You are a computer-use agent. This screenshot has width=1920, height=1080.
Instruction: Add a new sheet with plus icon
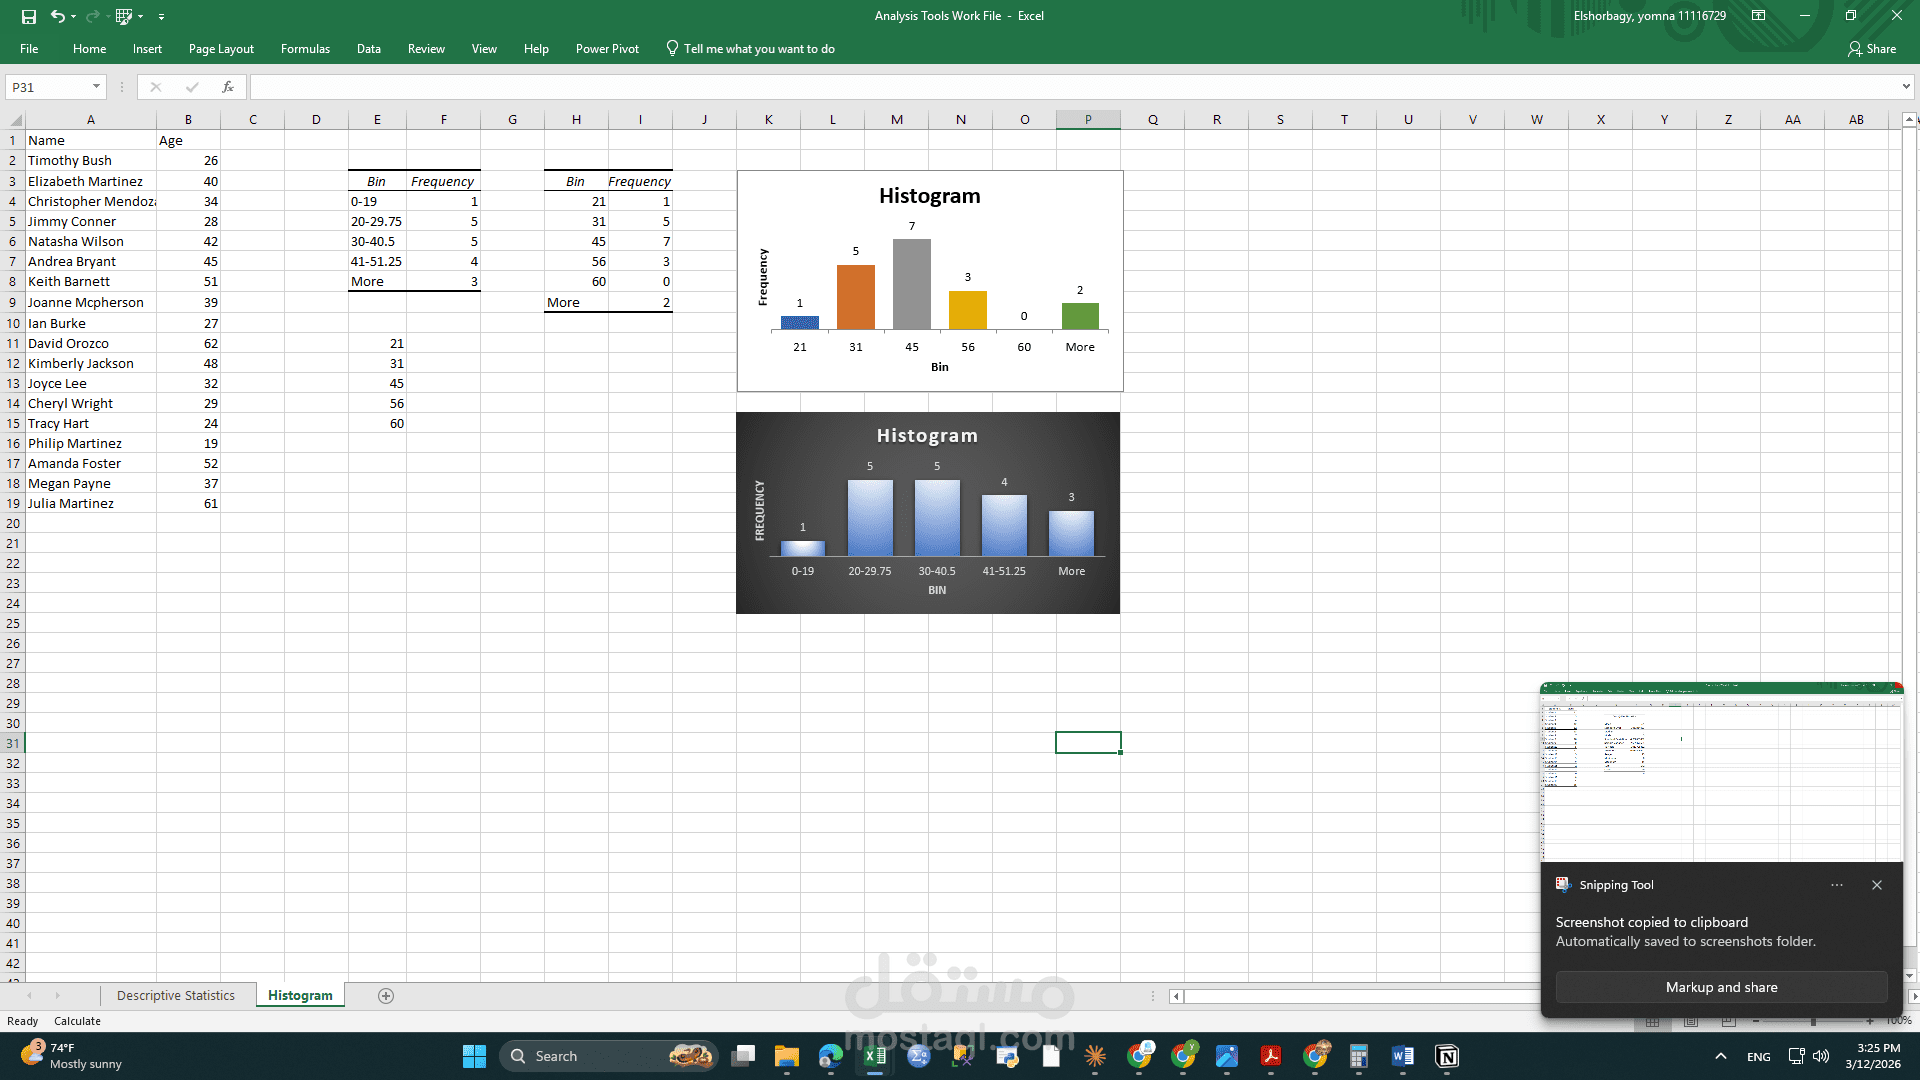pyautogui.click(x=386, y=996)
